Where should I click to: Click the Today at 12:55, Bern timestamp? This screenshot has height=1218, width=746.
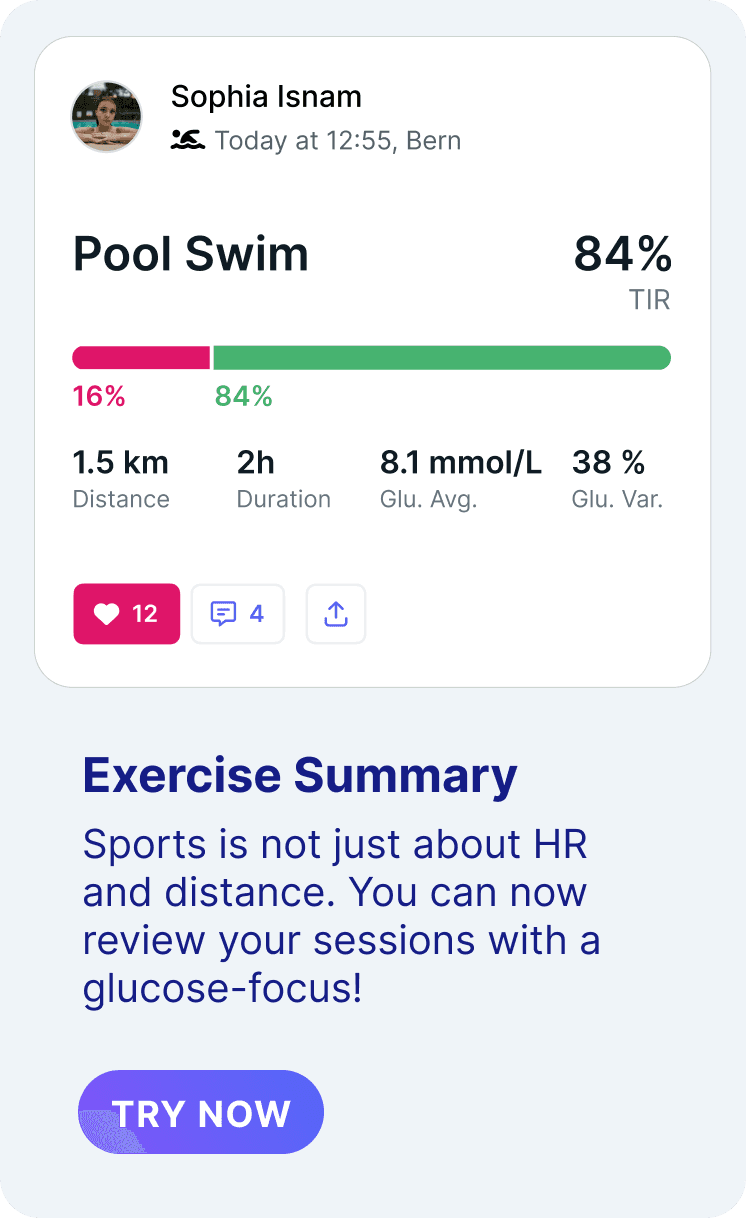[338, 140]
